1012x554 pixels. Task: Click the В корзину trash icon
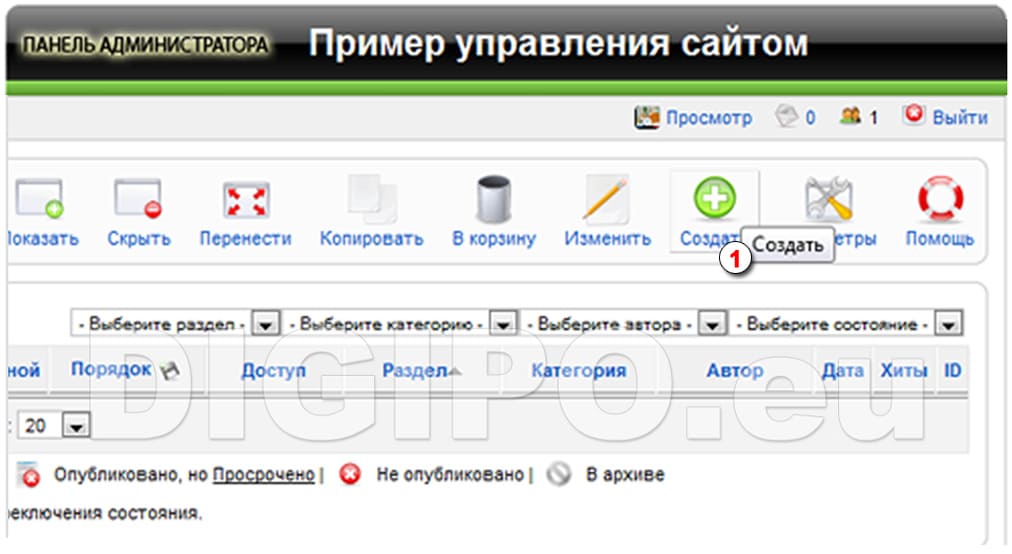coord(494,199)
